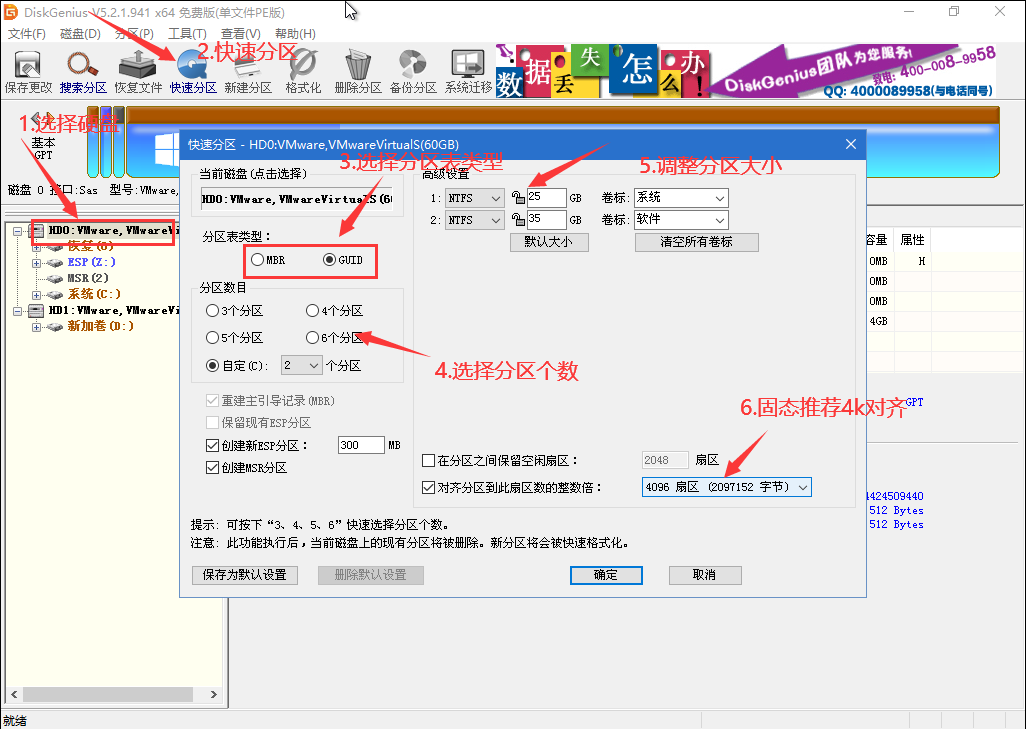Click the 清空所有卷标 button
The image size is (1026, 729).
coord(696,242)
